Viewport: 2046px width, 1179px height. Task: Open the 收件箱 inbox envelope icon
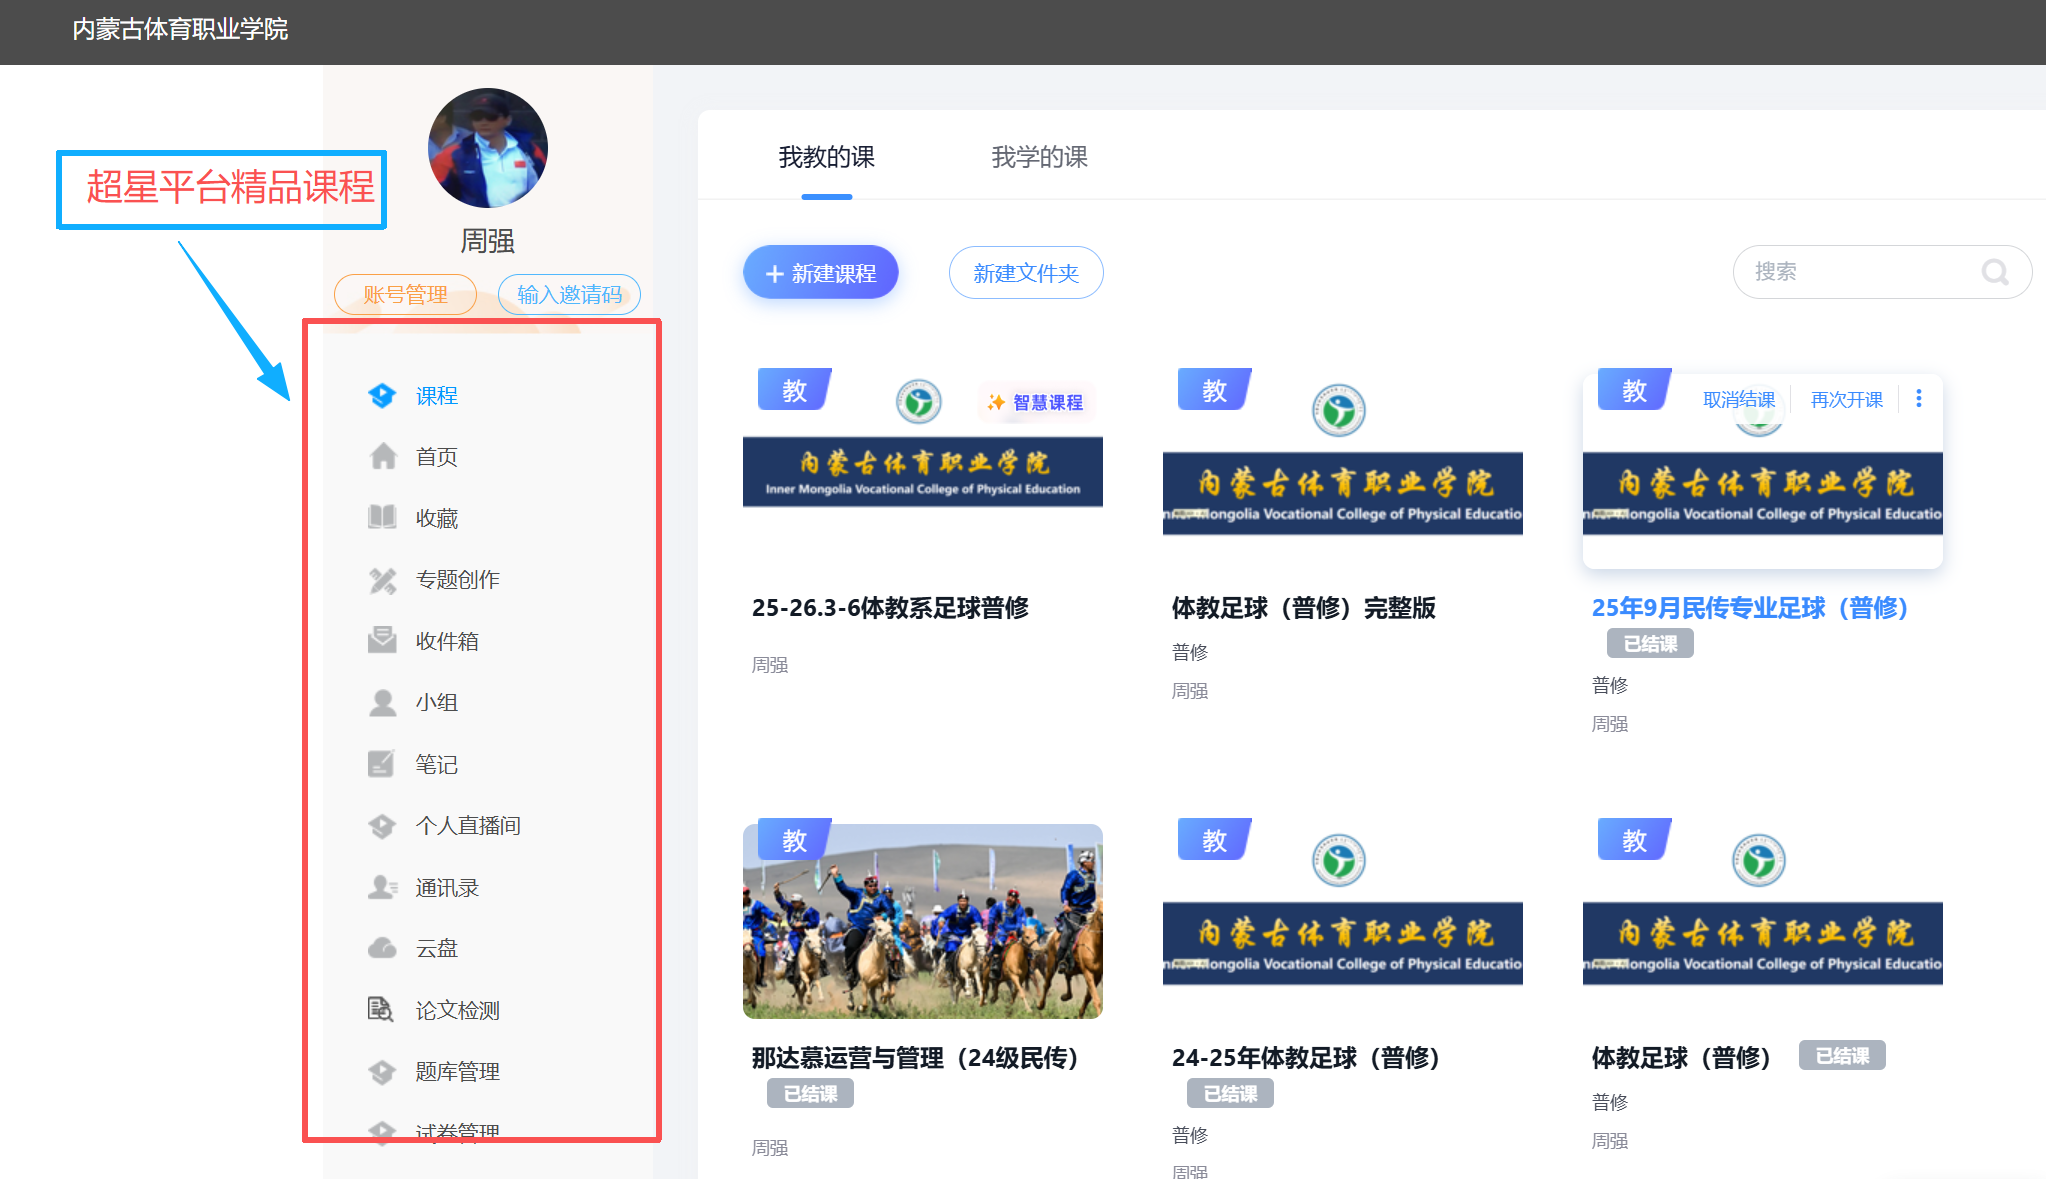tap(382, 641)
